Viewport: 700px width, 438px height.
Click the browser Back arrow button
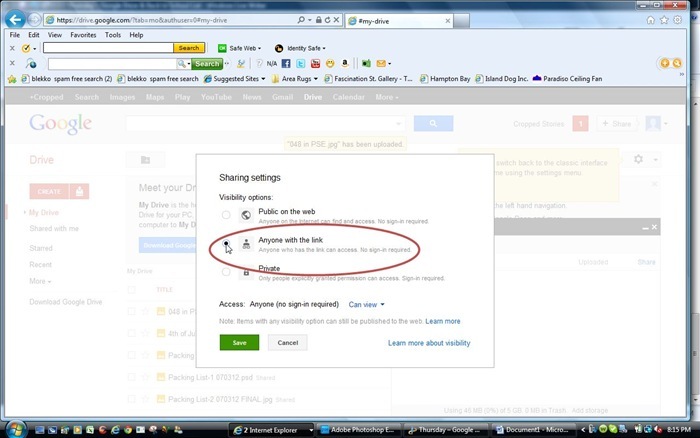point(15,20)
